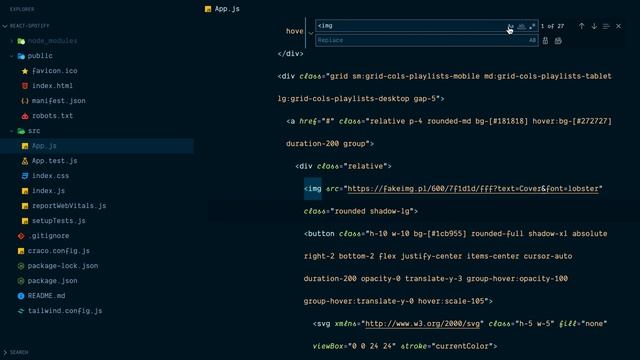640x360 pixels.
Task: Click the JS icon in App.js tab
Action: pos(208,9)
